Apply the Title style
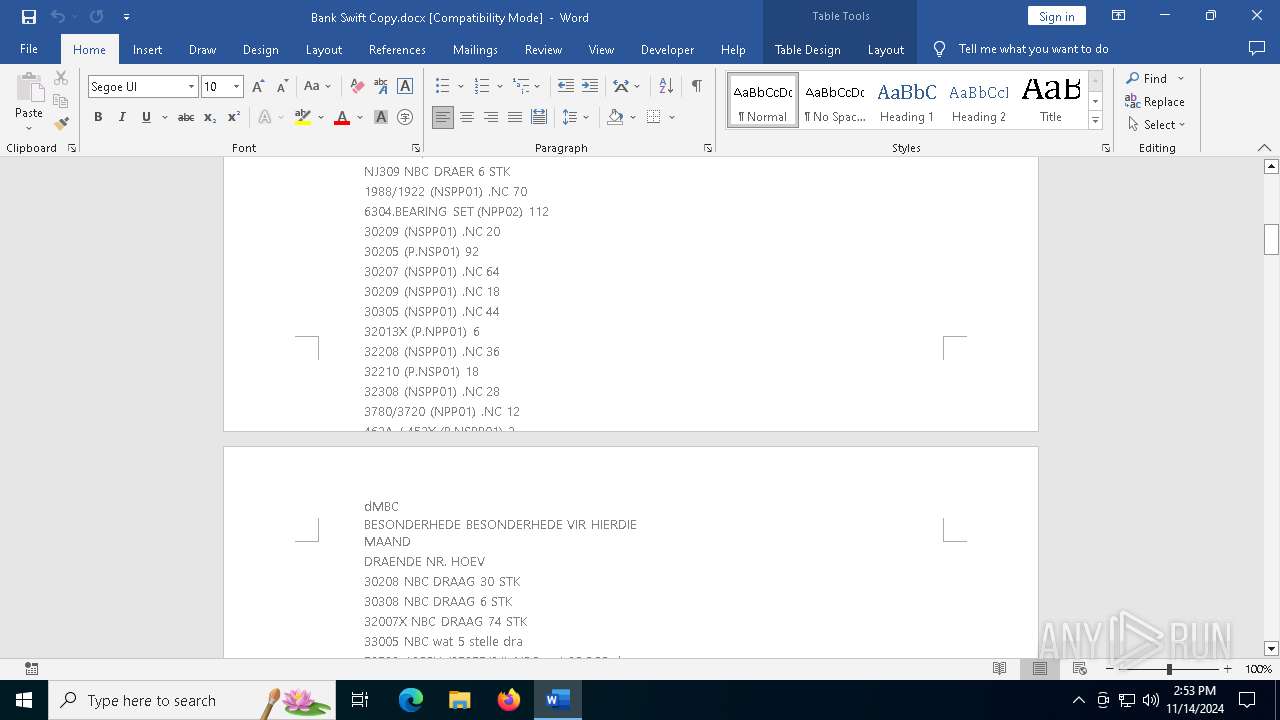Image resolution: width=1280 pixels, height=720 pixels. point(1051,100)
